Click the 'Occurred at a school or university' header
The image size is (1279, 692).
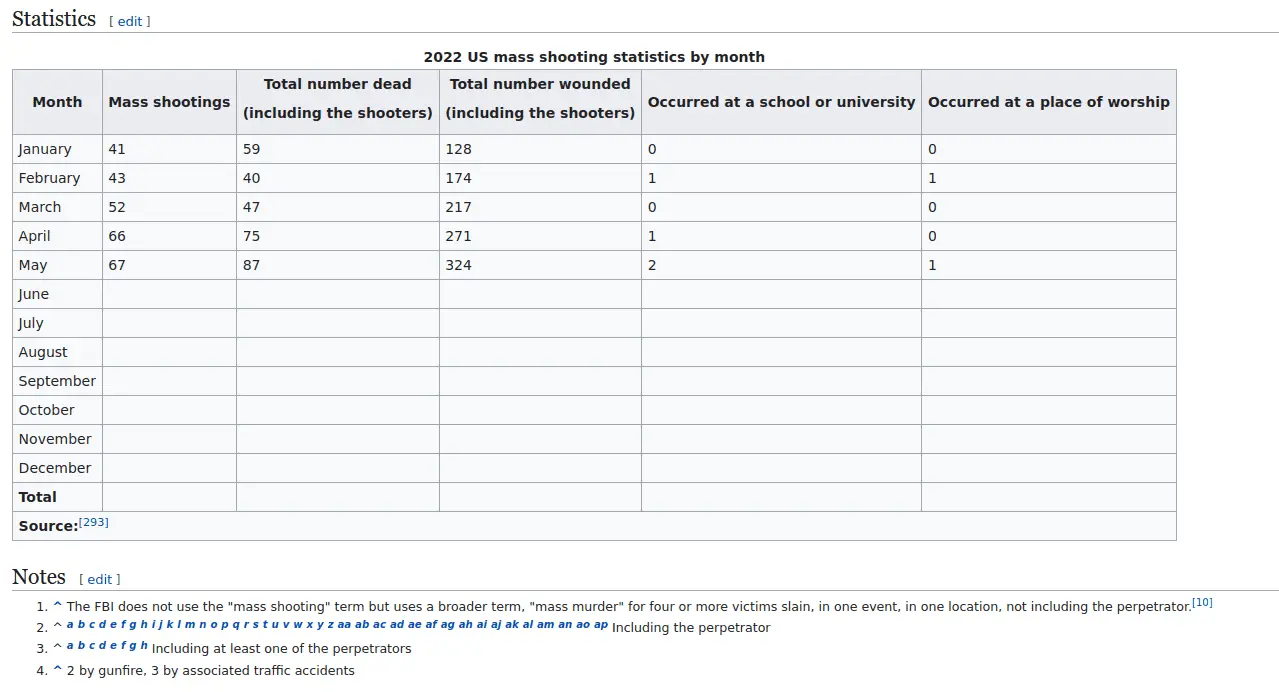[x=781, y=102]
